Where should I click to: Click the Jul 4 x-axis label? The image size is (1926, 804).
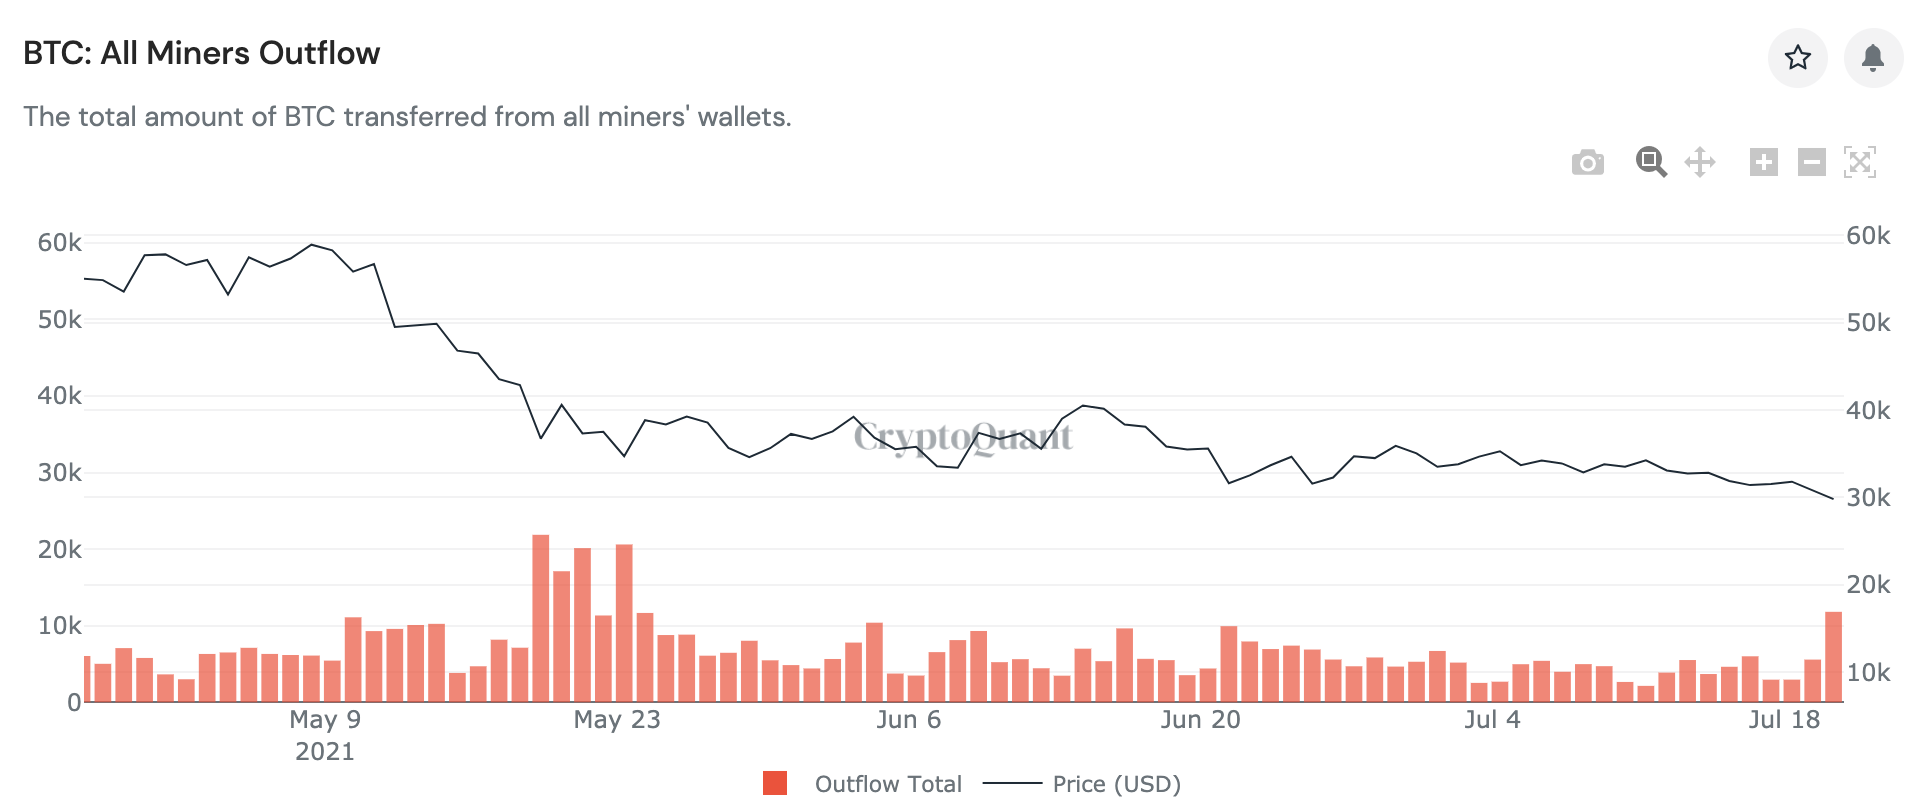pos(1492,720)
